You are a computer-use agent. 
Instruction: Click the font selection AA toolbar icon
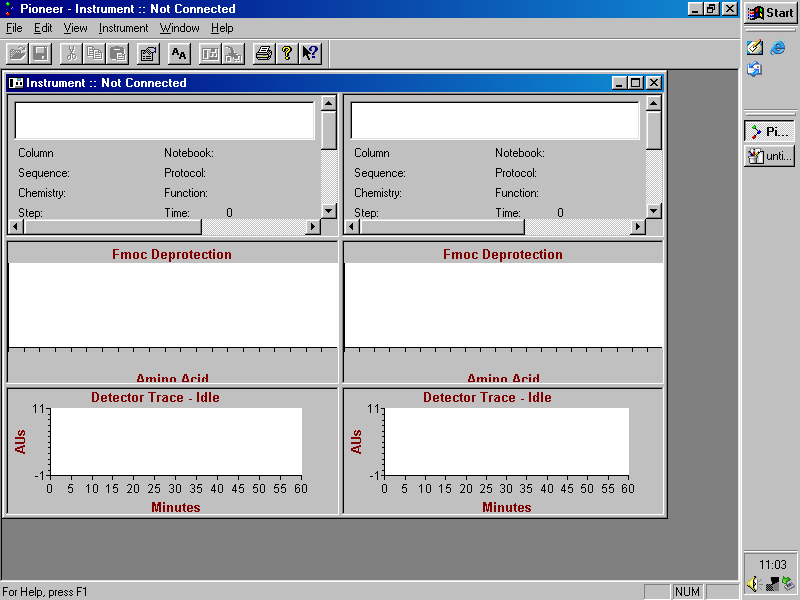point(178,53)
